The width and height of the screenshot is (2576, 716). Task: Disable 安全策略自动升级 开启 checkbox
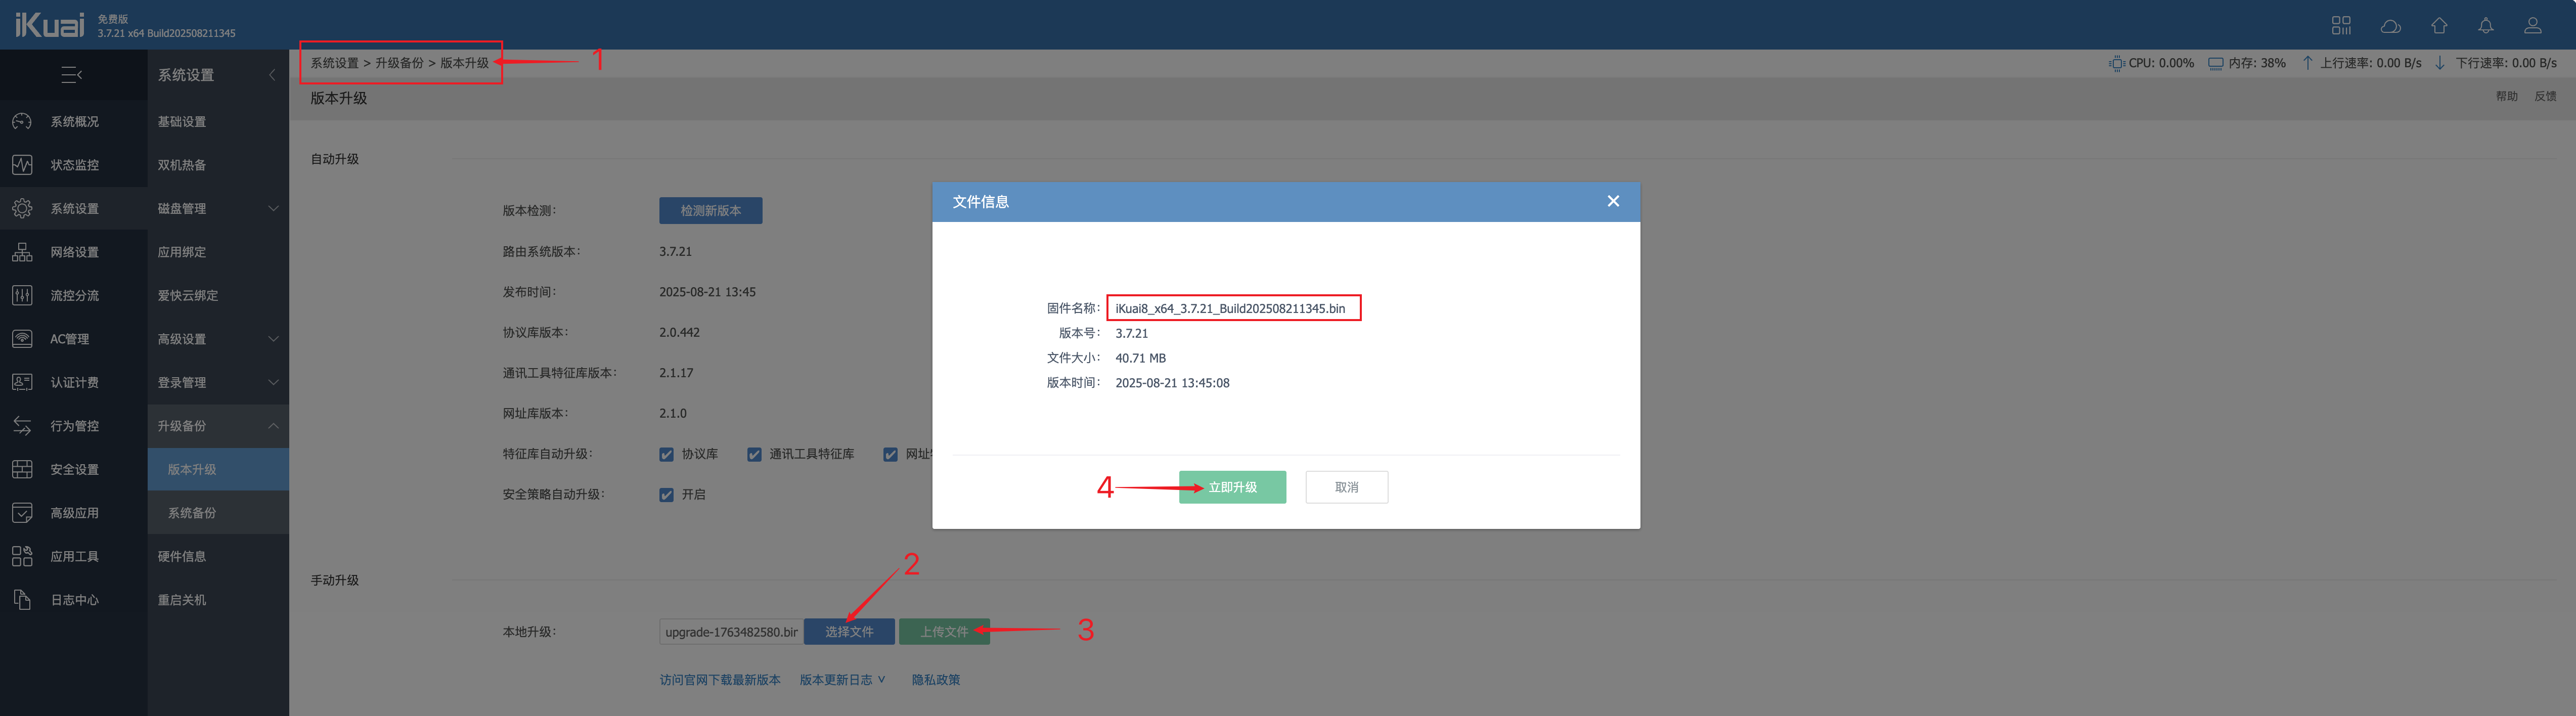click(x=667, y=495)
